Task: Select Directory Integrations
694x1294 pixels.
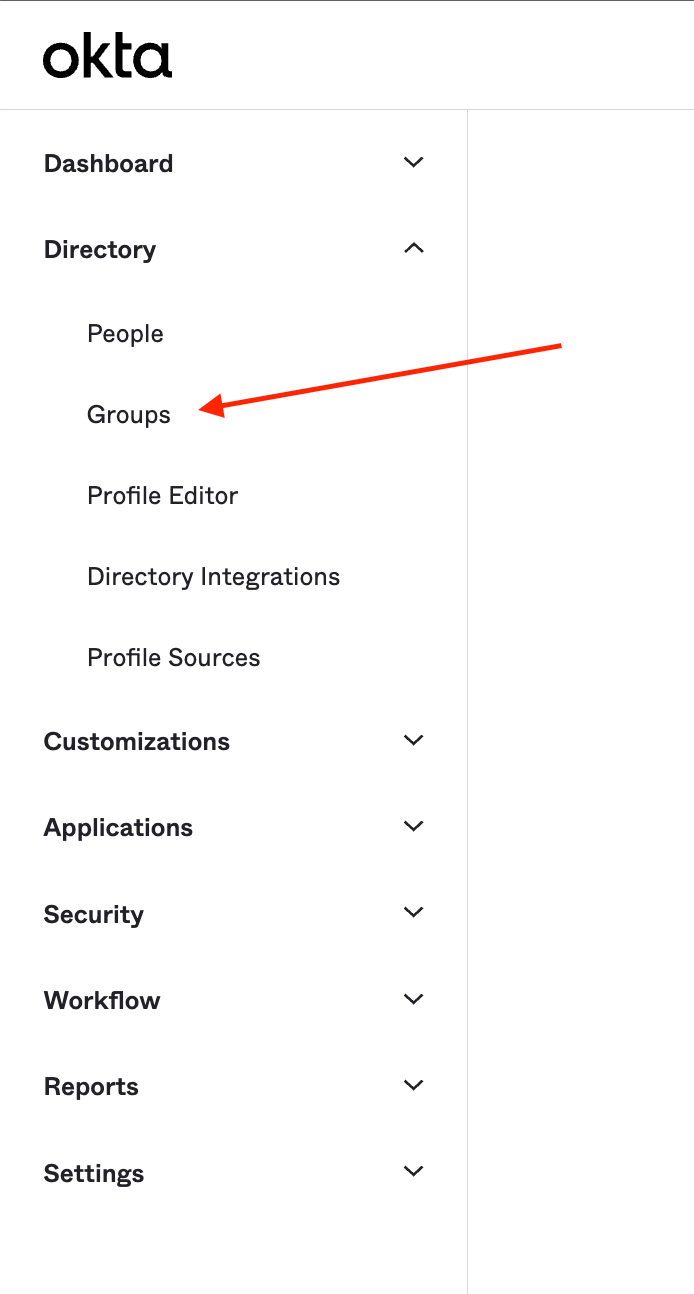Action: point(213,577)
